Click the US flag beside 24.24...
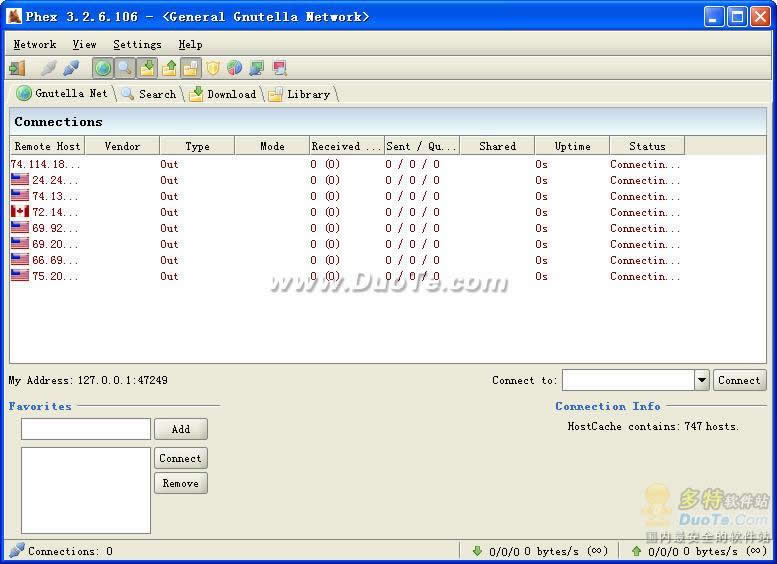 20,179
